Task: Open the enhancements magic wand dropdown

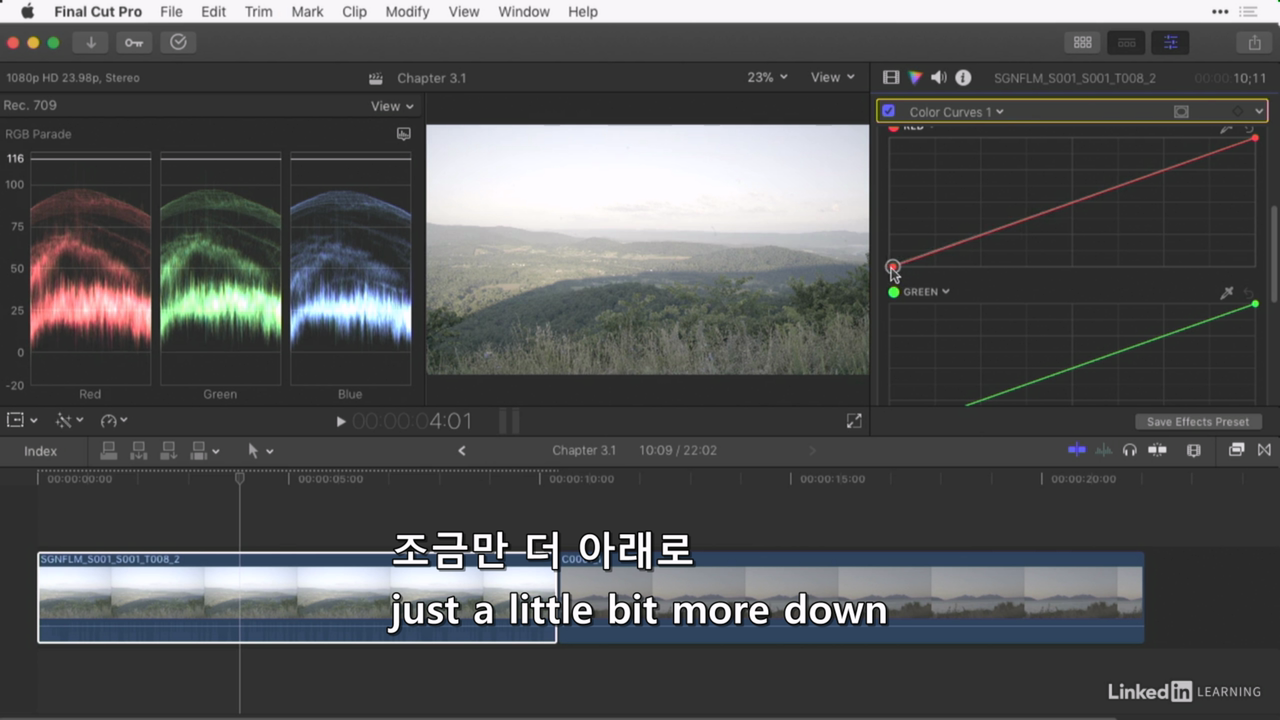Action: pos(69,421)
